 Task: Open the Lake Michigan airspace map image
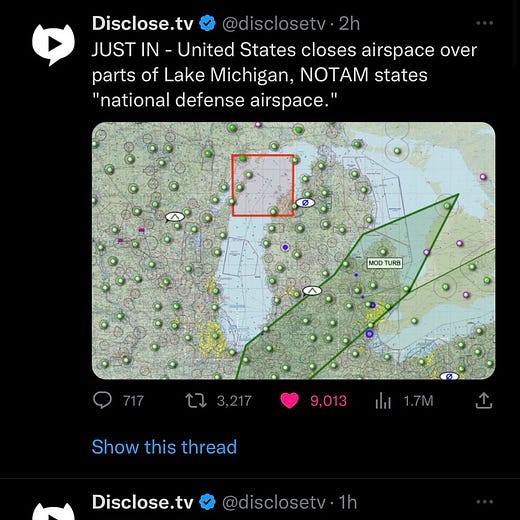(293, 251)
